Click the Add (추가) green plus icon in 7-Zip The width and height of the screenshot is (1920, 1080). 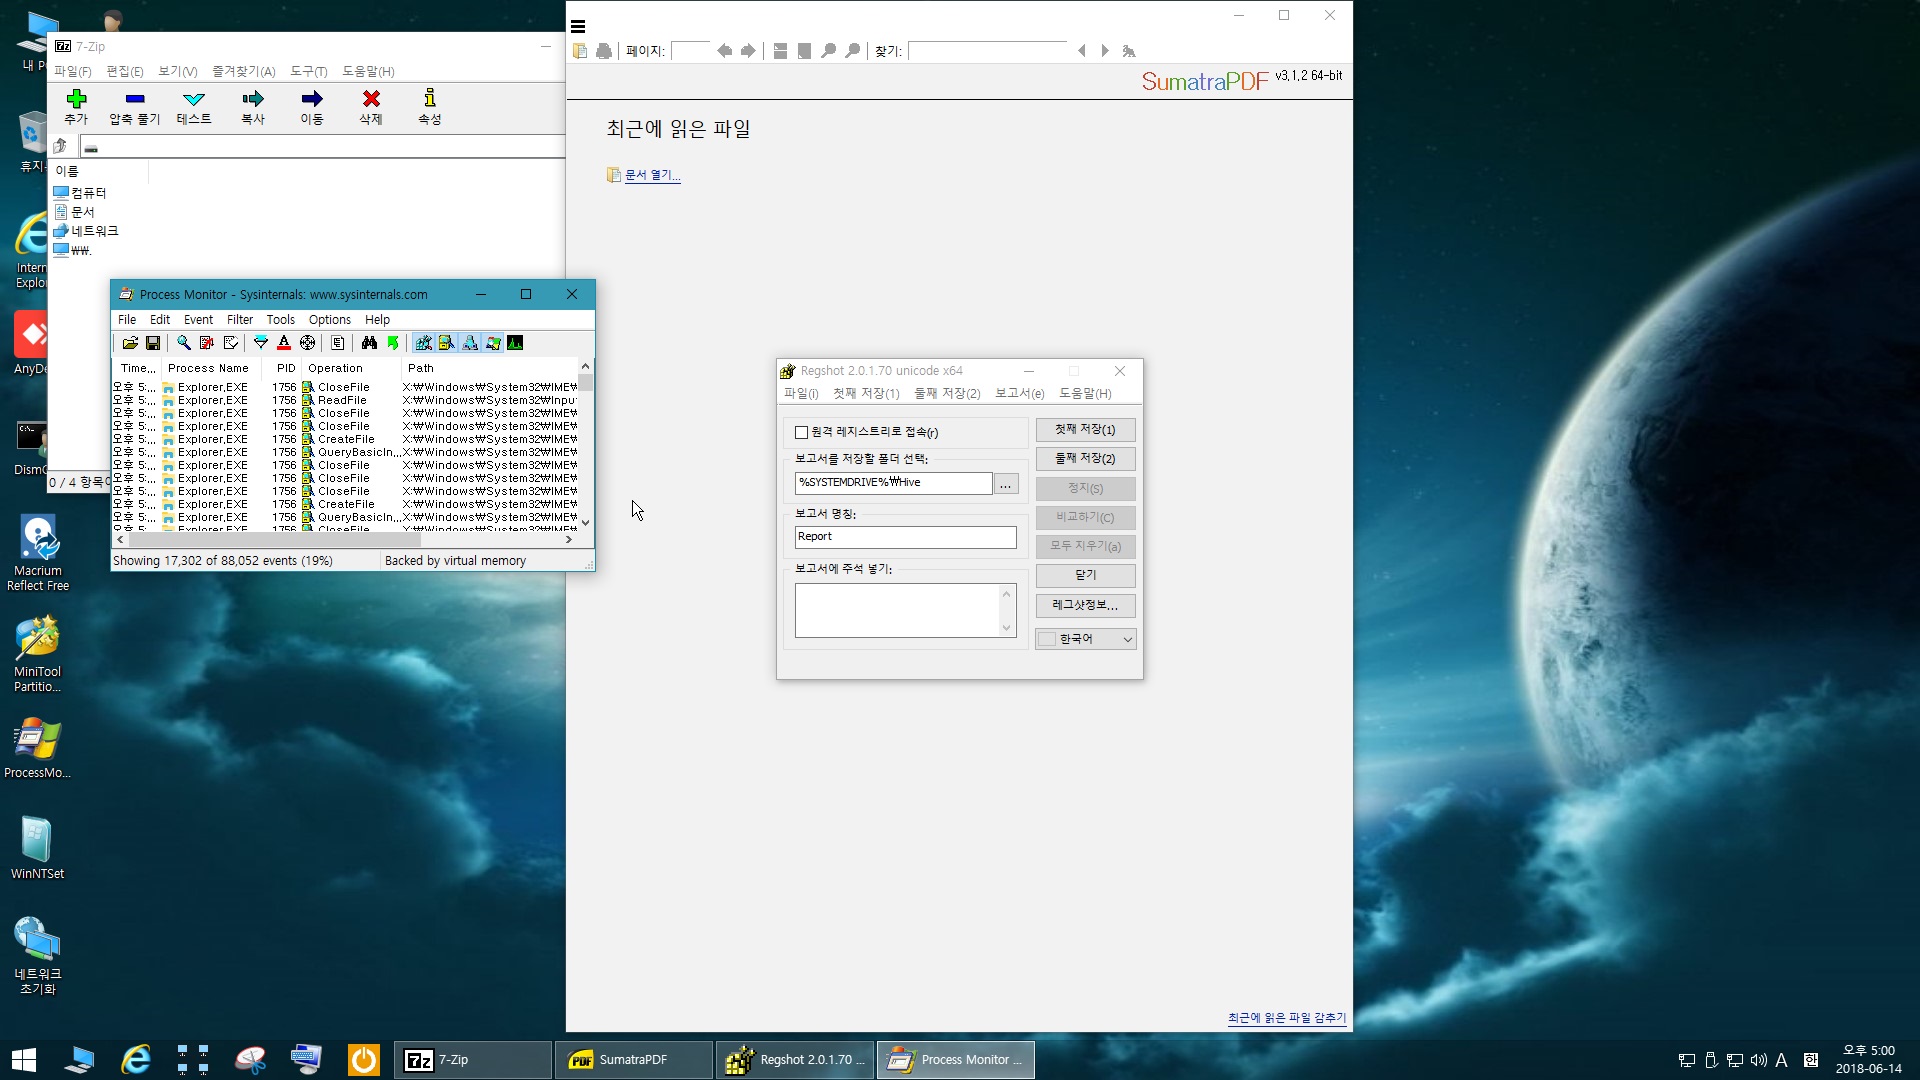point(76,99)
